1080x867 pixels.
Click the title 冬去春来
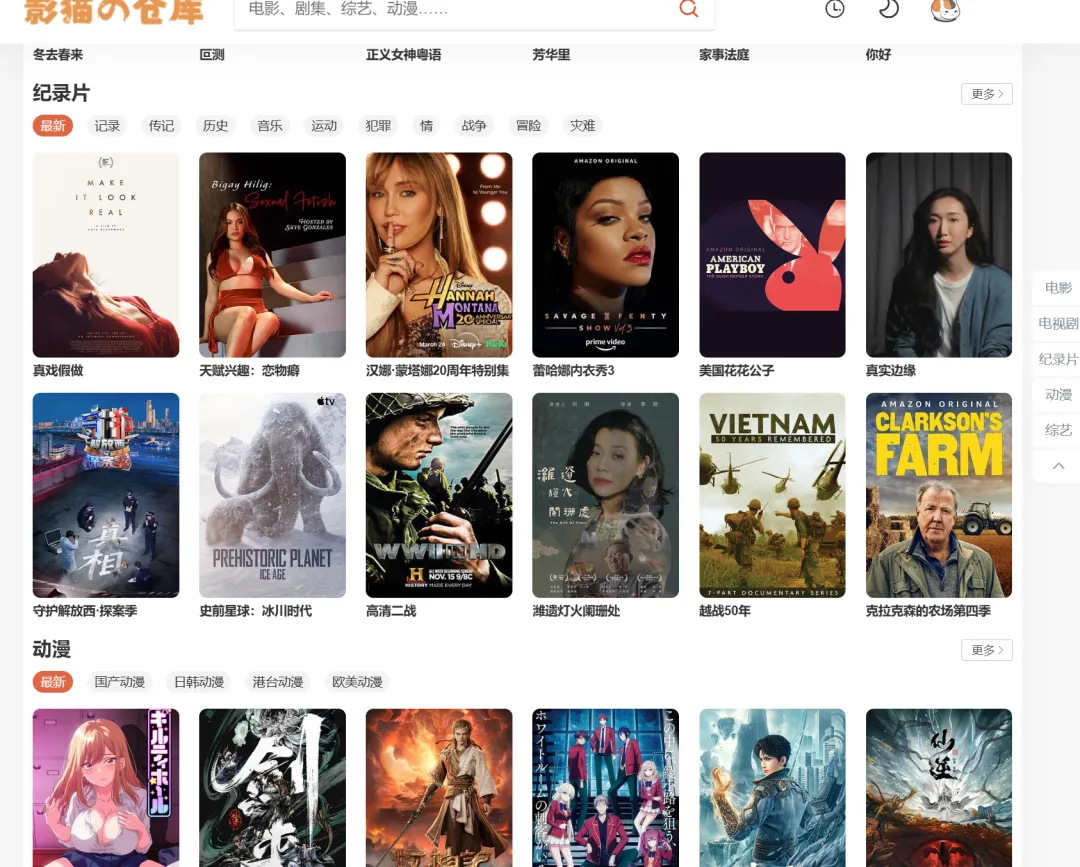pos(58,54)
